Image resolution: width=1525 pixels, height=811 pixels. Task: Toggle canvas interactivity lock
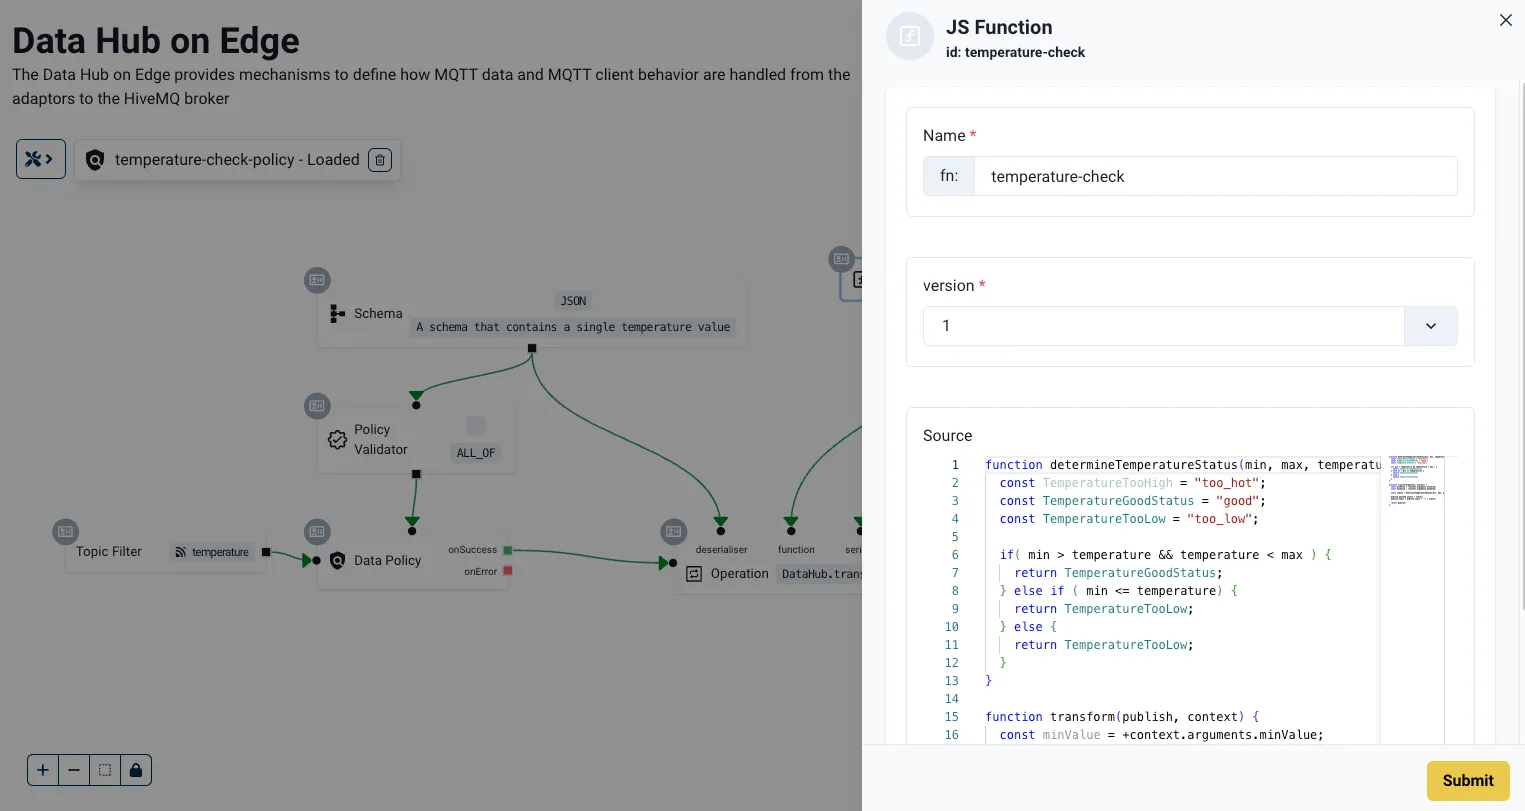point(136,770)
